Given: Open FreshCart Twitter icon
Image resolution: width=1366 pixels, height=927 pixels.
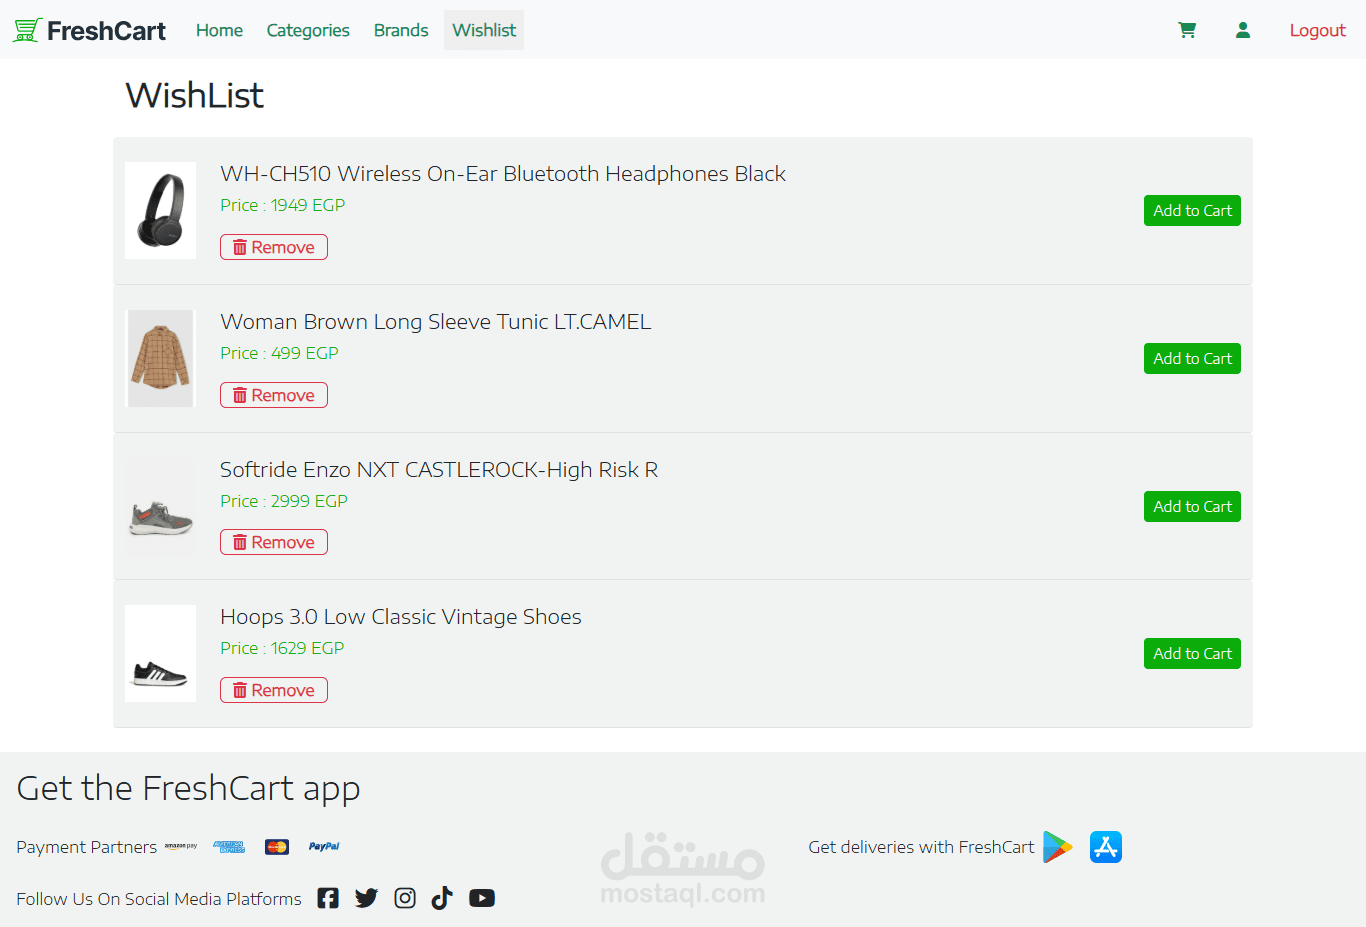Looking at the screenshot, I should coord(366,898).
